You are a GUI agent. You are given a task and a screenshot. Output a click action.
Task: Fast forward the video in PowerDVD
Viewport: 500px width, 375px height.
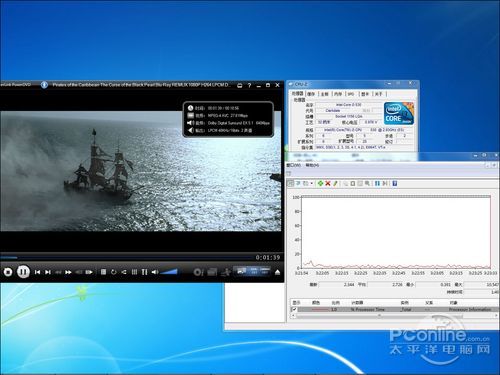(68, 272)
